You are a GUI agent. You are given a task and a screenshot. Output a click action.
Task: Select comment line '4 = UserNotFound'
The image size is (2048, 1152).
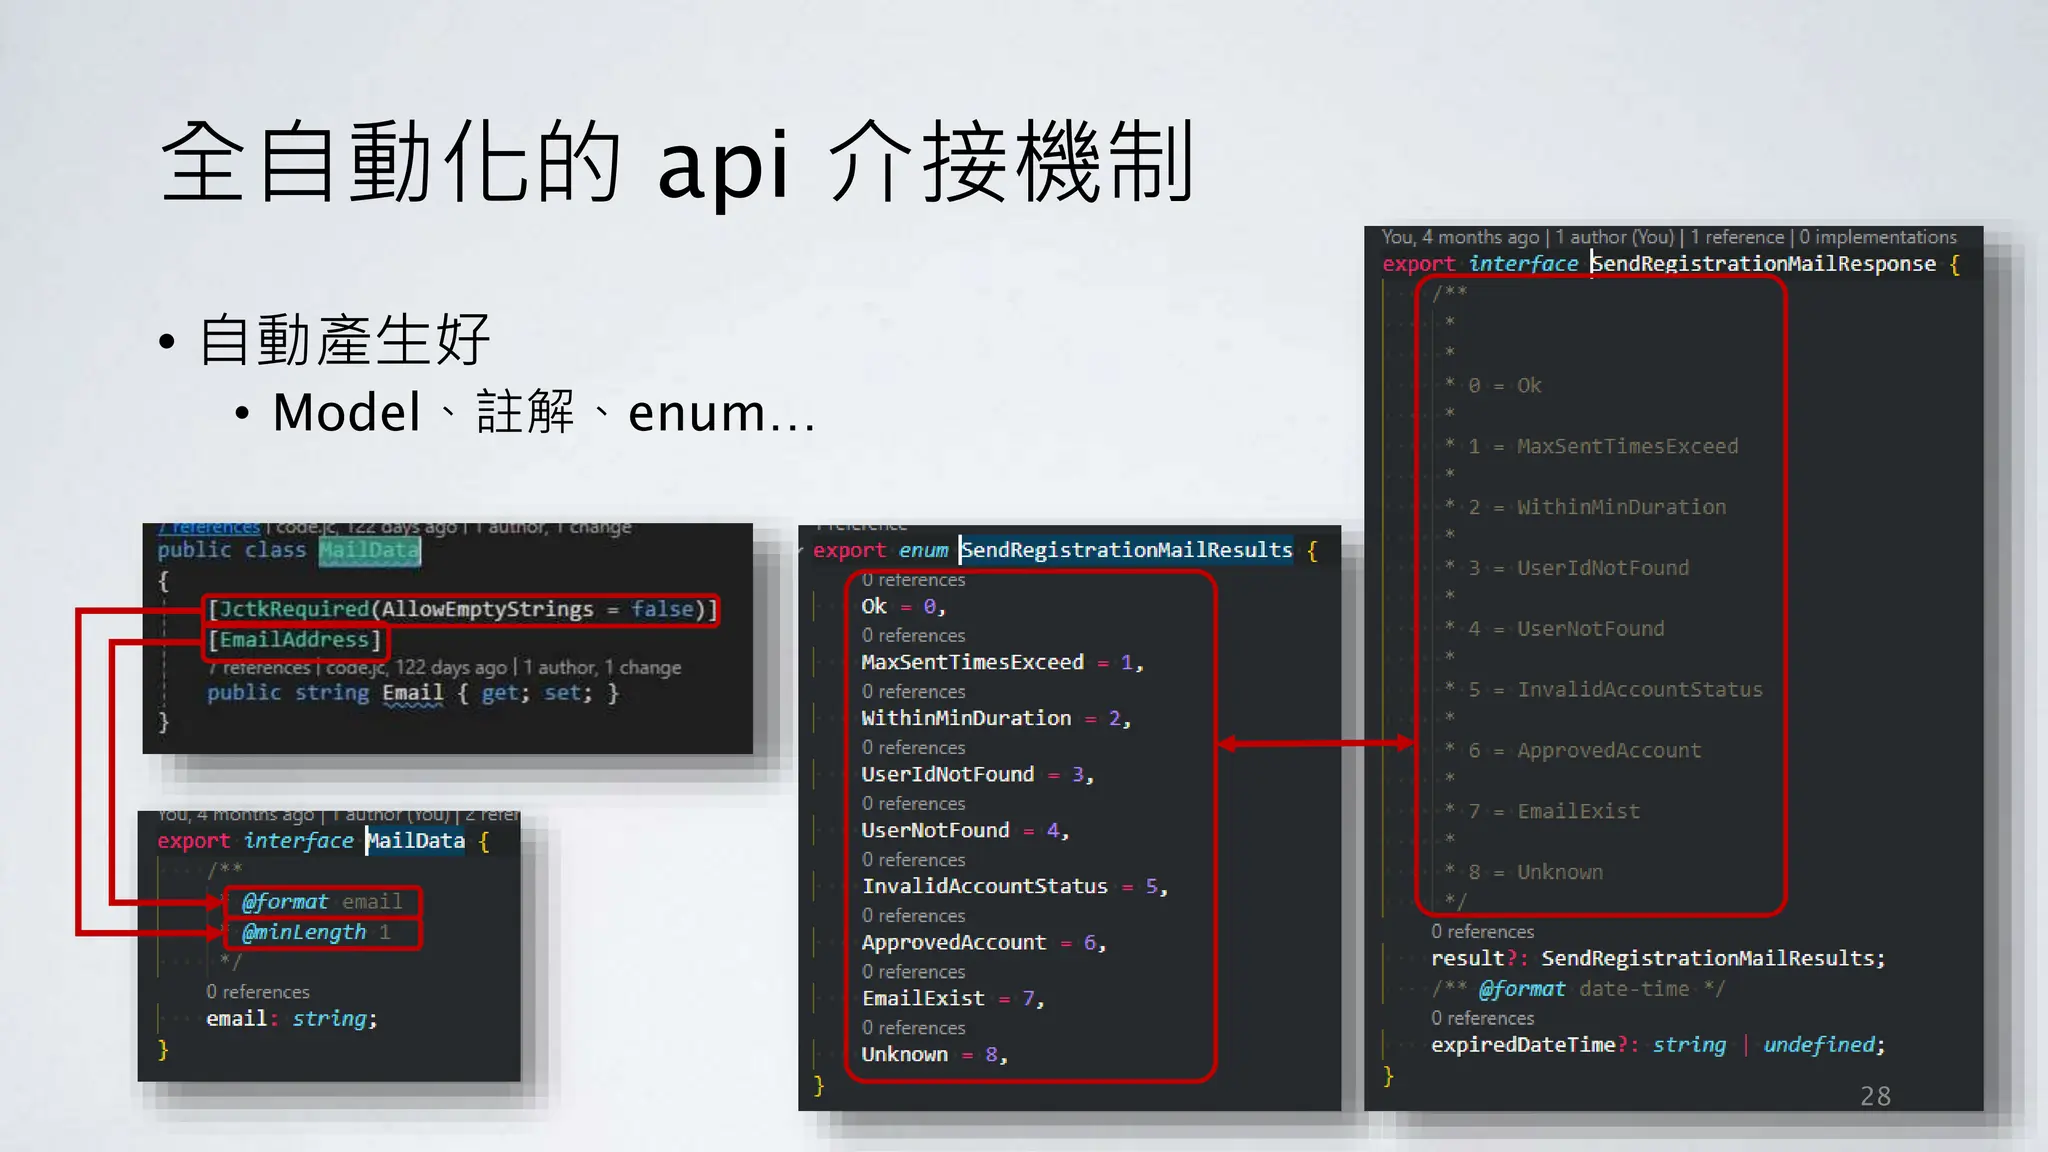1566,630
